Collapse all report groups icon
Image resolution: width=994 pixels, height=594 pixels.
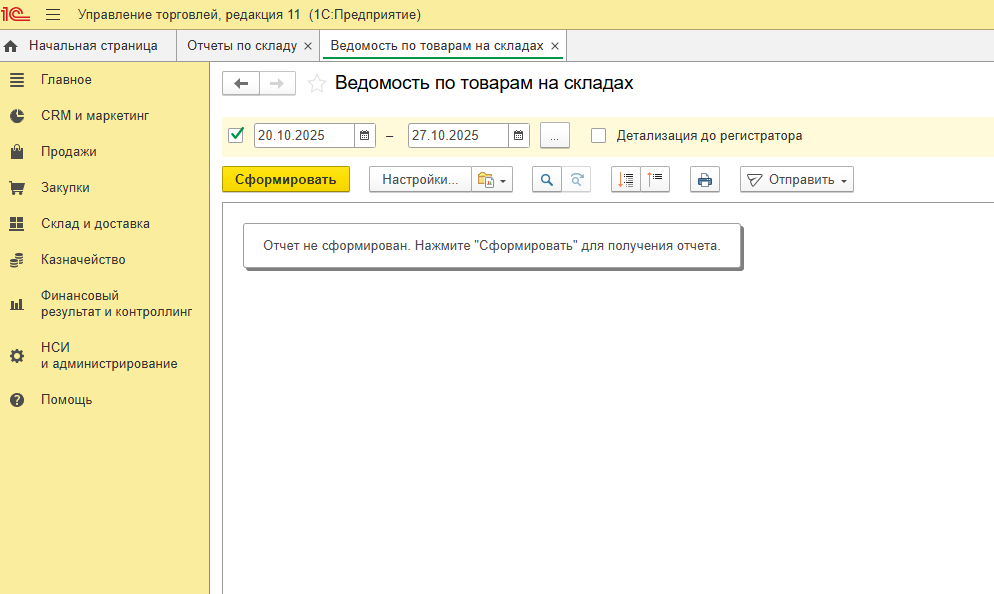655,180
